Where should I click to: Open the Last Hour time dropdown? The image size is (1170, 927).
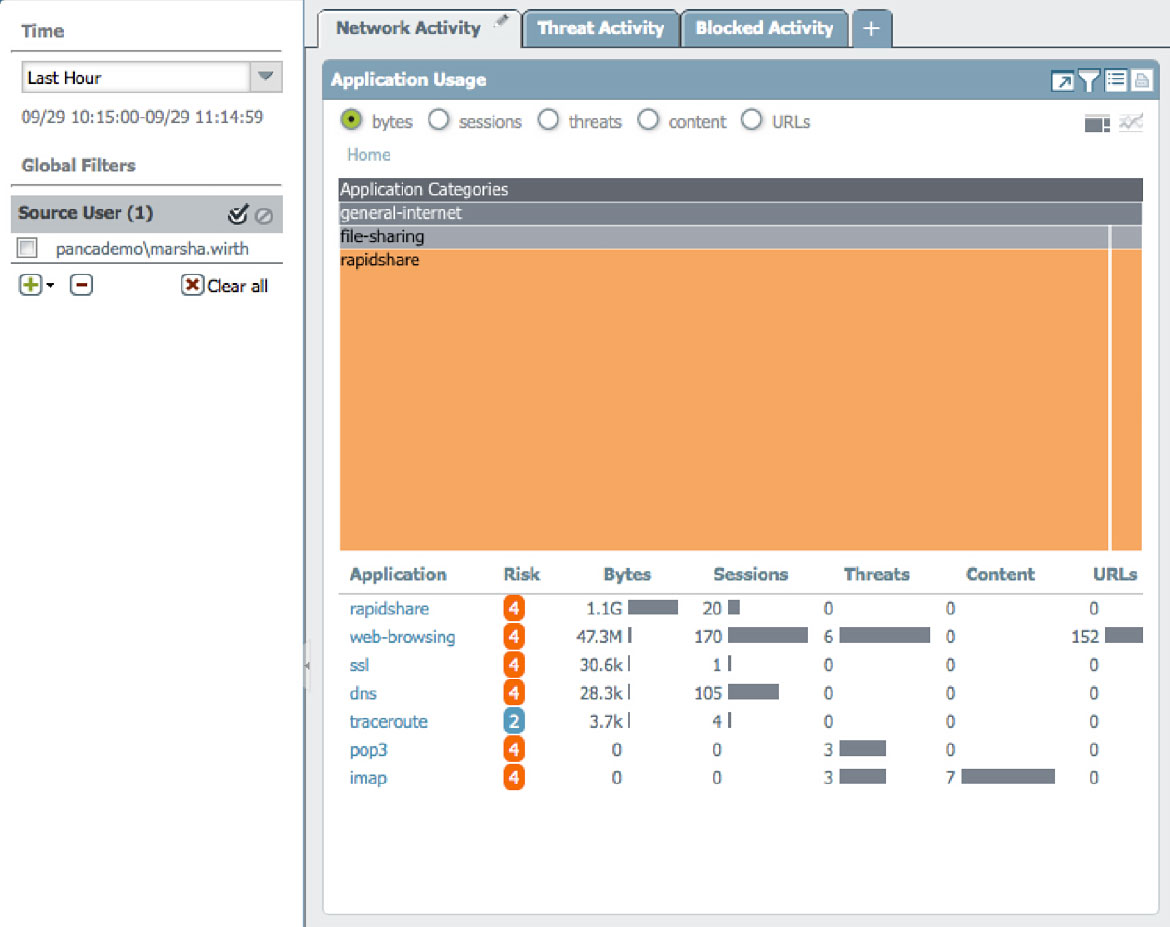[265, 77]
